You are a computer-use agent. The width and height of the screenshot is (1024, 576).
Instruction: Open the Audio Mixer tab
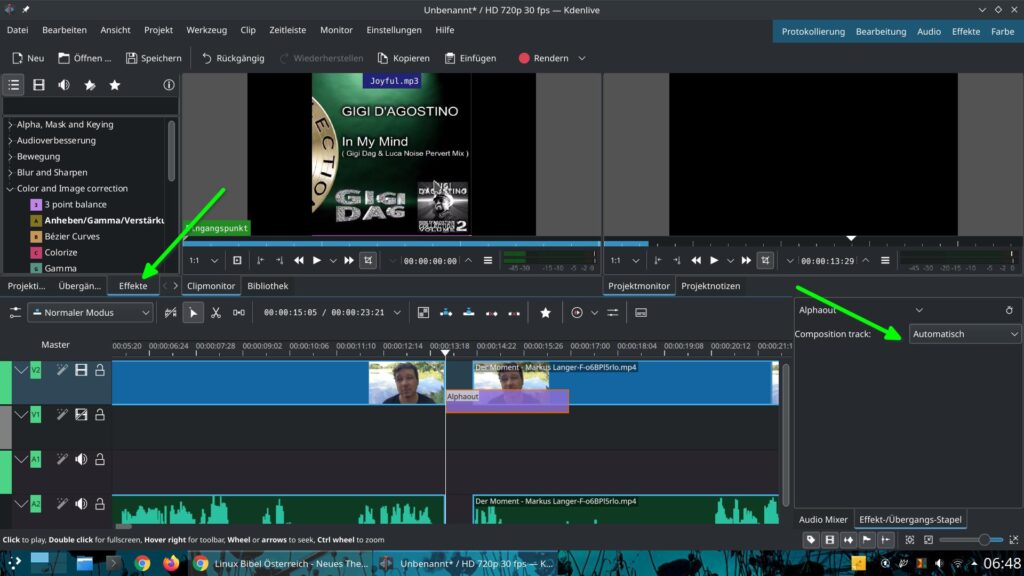click(x=823, y=520)
